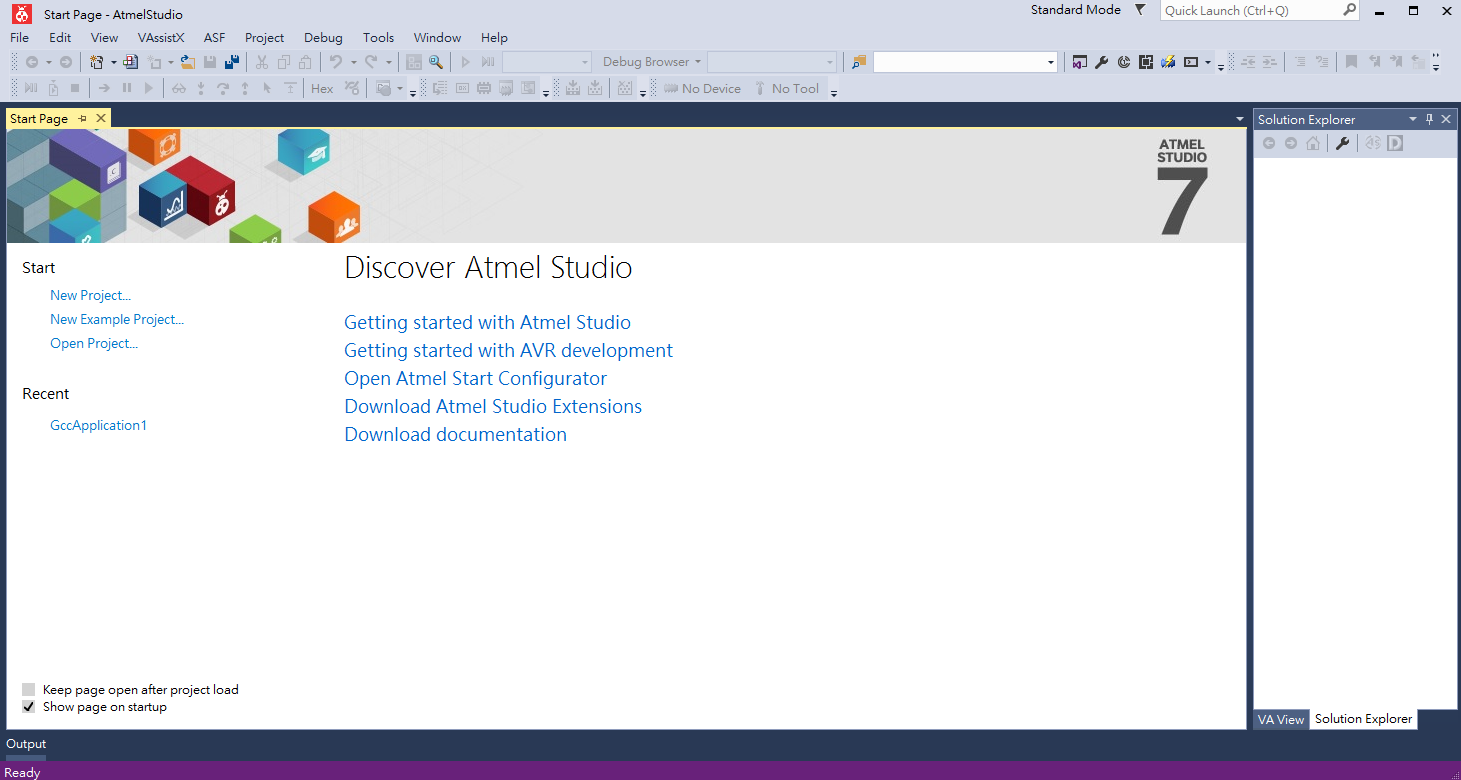This screenshot has width=1461, height=780.
Task: Click the No Device chip selector
Action: coord(702,88)
